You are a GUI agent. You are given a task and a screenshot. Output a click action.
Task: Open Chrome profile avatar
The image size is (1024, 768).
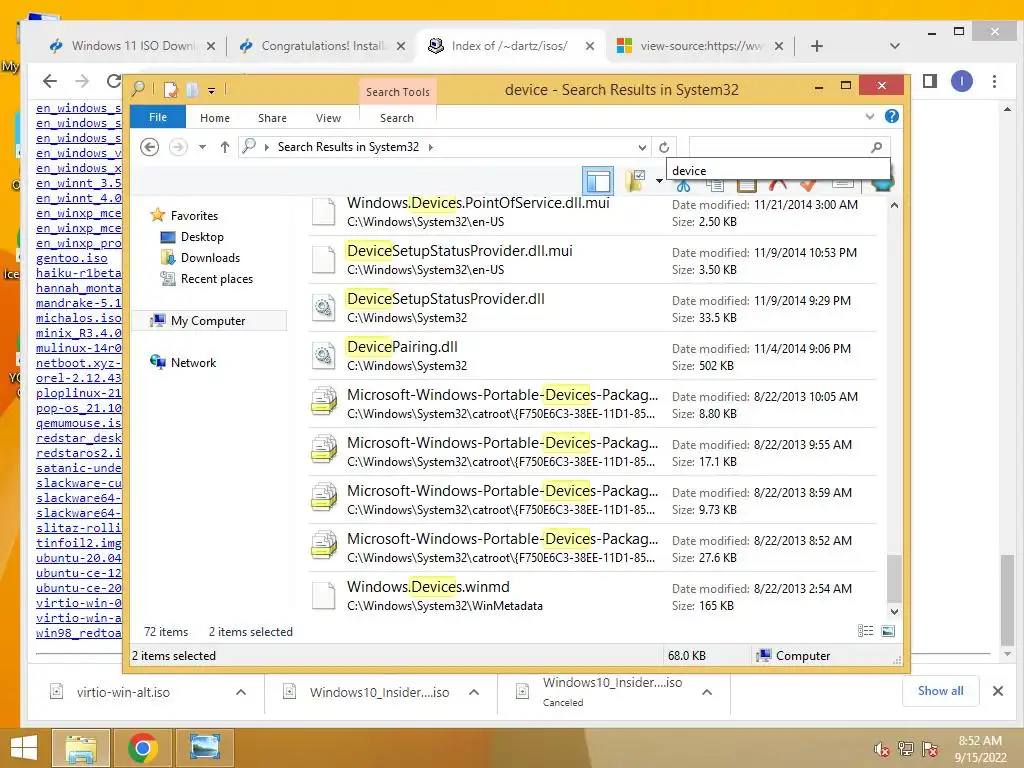[961, 81]
